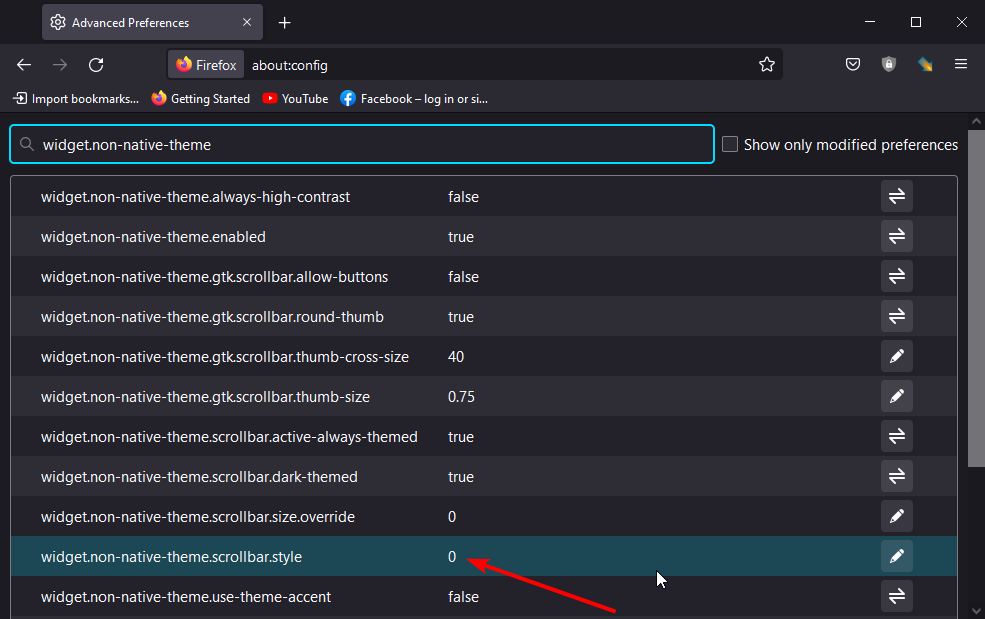Toggle widget.non-native-theme.enabled preference
The height and width of the screenshot is (619, 985).
896,236
